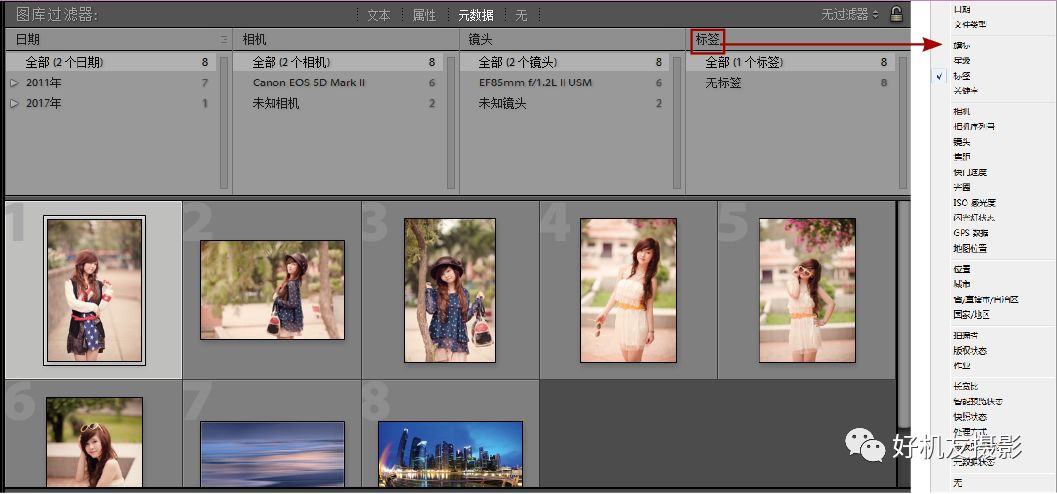Choose 相机序列号 in the column menu
Image resolution: width=1057 pixels, height=494 pixels.
[973, 126]
